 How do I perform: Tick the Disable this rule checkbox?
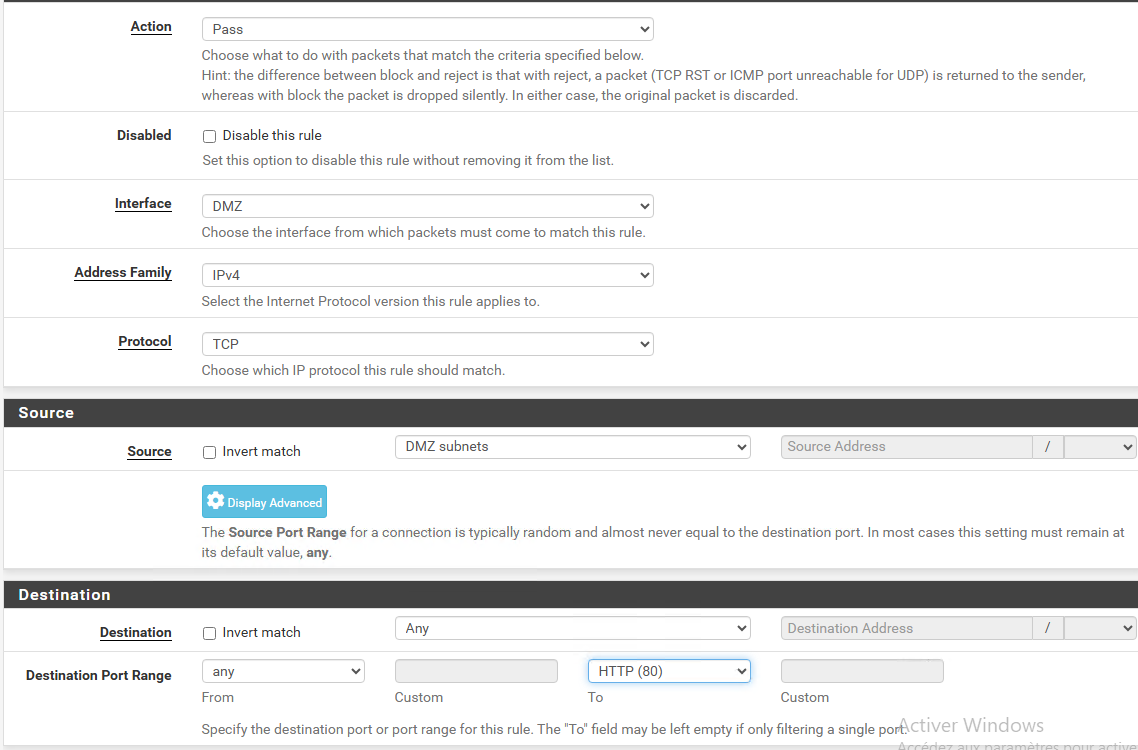click(x=210, y=136)
